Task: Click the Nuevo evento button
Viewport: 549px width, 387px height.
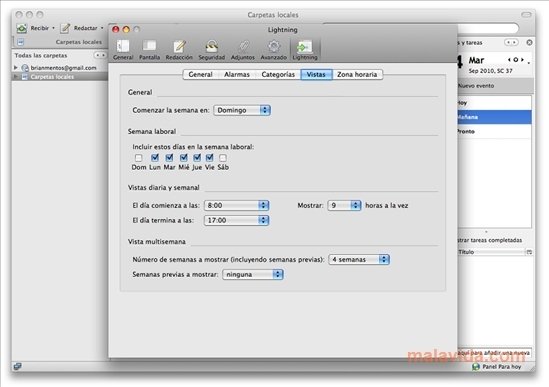Action: [x=476, y=86]
